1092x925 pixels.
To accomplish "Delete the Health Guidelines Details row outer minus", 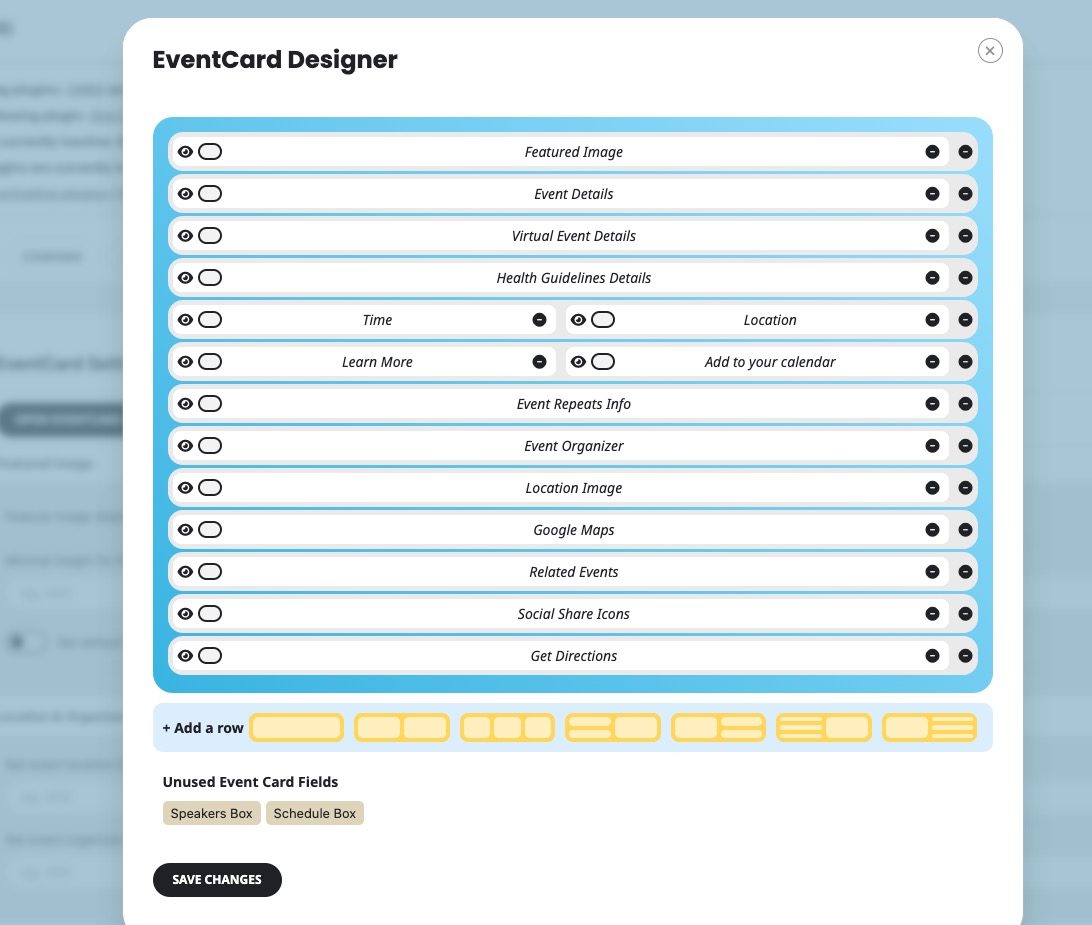I will click(x=965, y=278).
